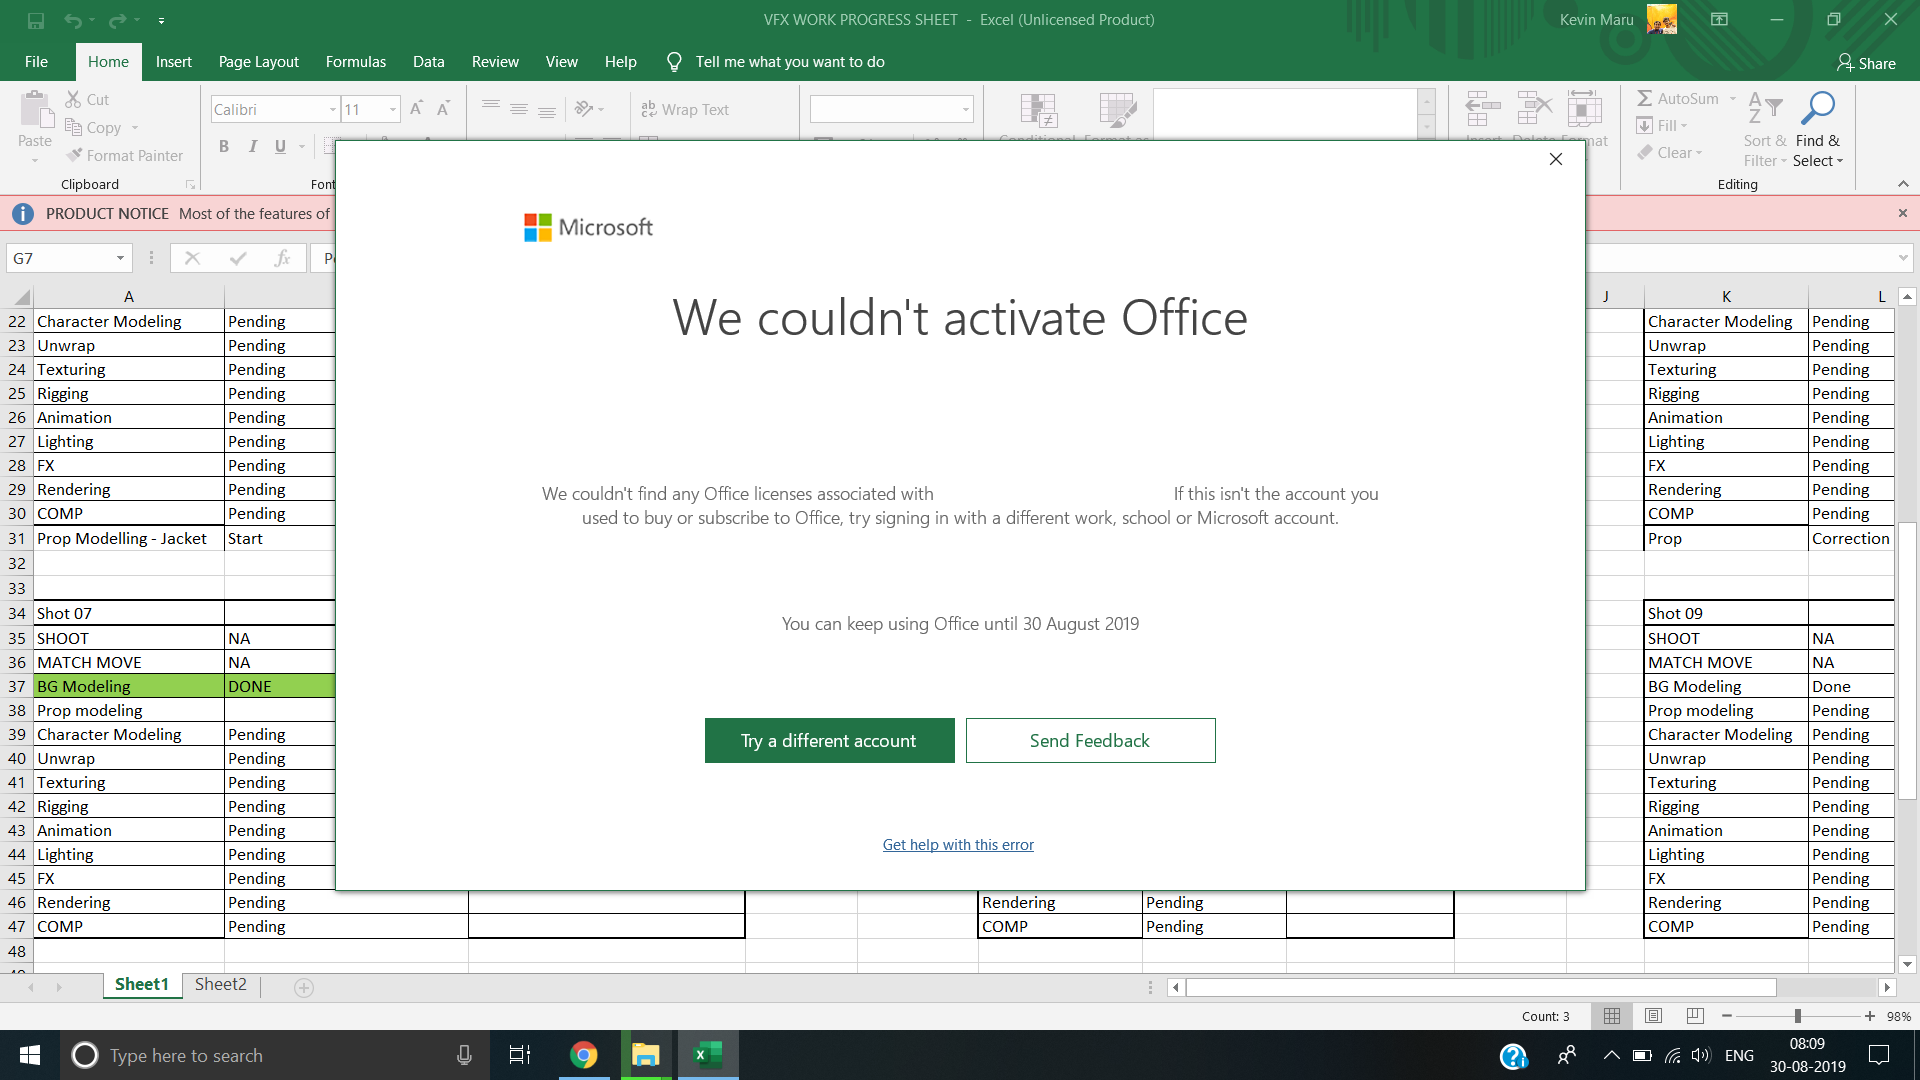Open the font size dropdown
Screen dimensions: 1920x1080
393,109
